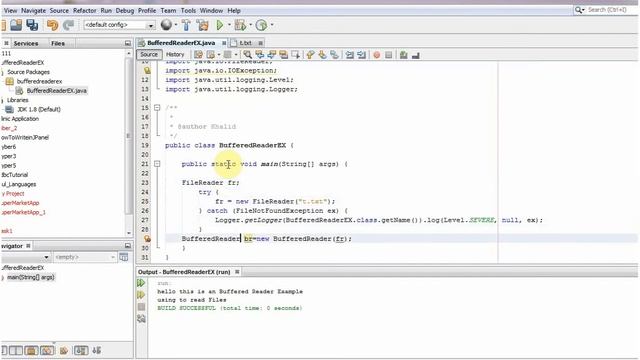This screenshot has width=640, height=360.
Task: Open the browser globe dropdown arrow
Action: pos(176,25)
